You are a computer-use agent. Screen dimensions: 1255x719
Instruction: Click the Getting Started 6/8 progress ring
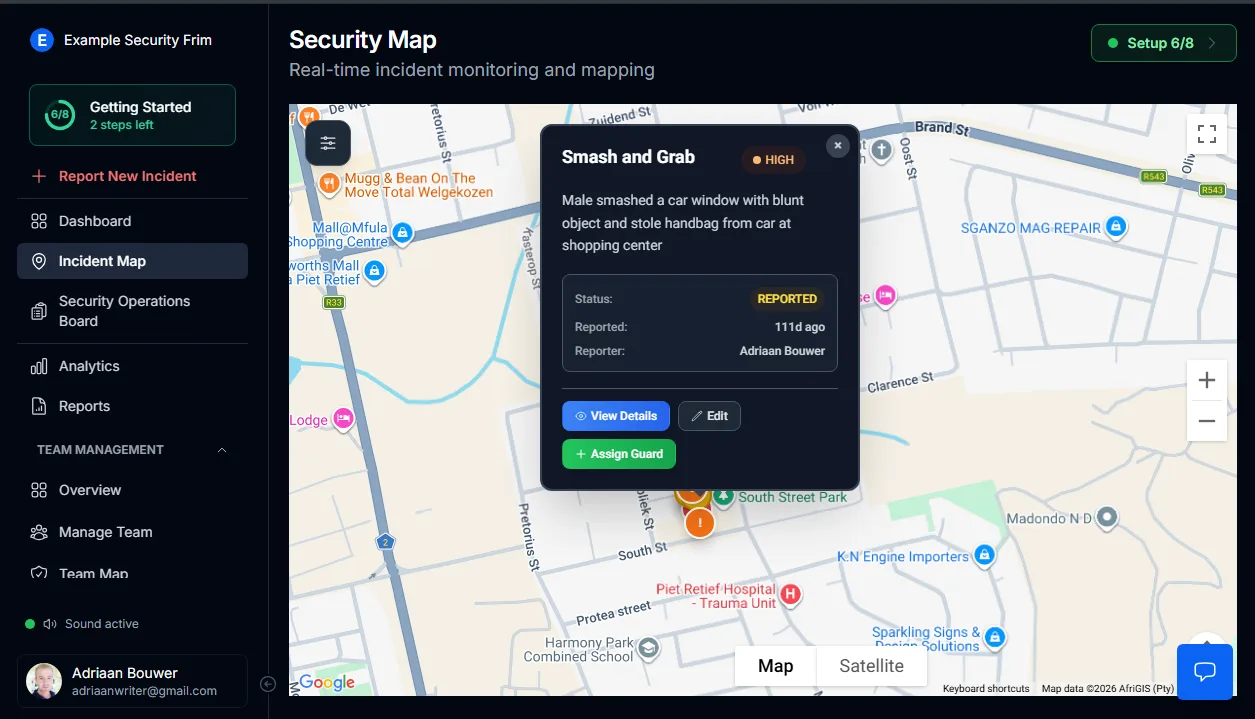60,114
